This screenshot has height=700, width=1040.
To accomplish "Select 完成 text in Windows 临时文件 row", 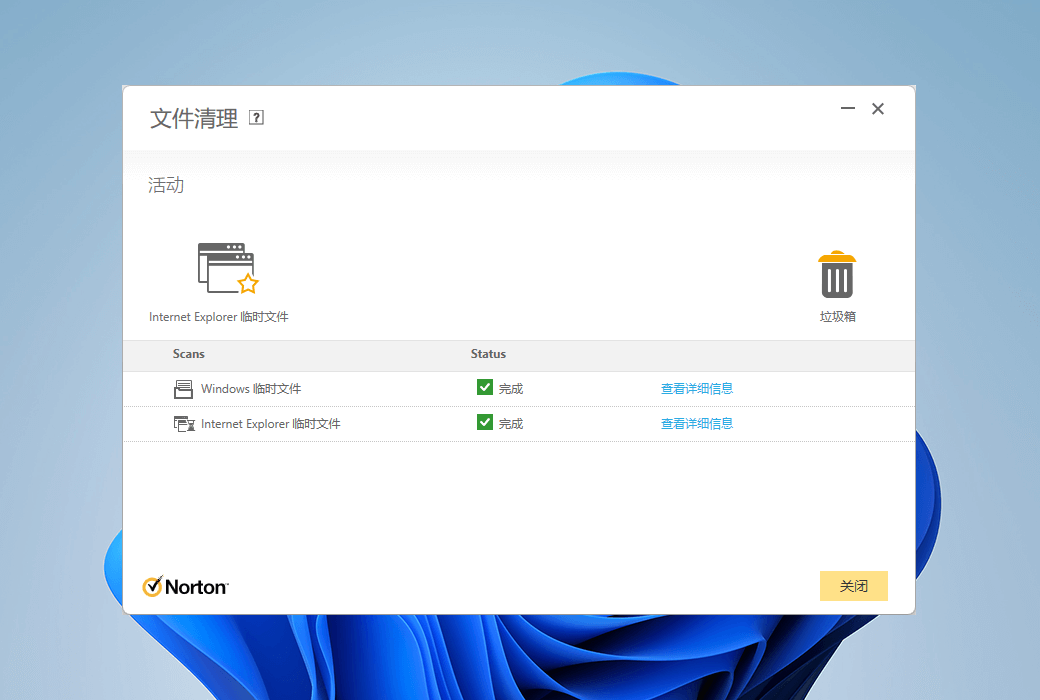I will (511, 389).
